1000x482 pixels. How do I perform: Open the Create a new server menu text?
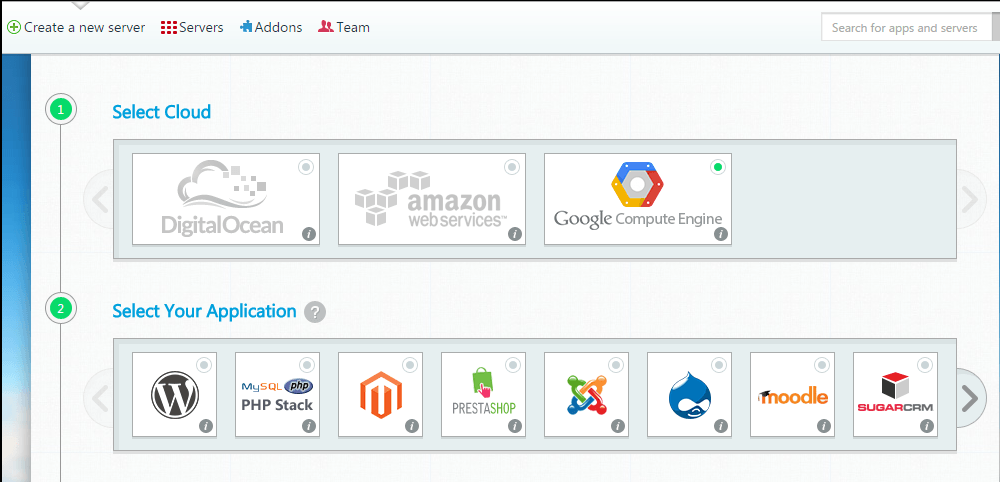[x=85, y=27]
